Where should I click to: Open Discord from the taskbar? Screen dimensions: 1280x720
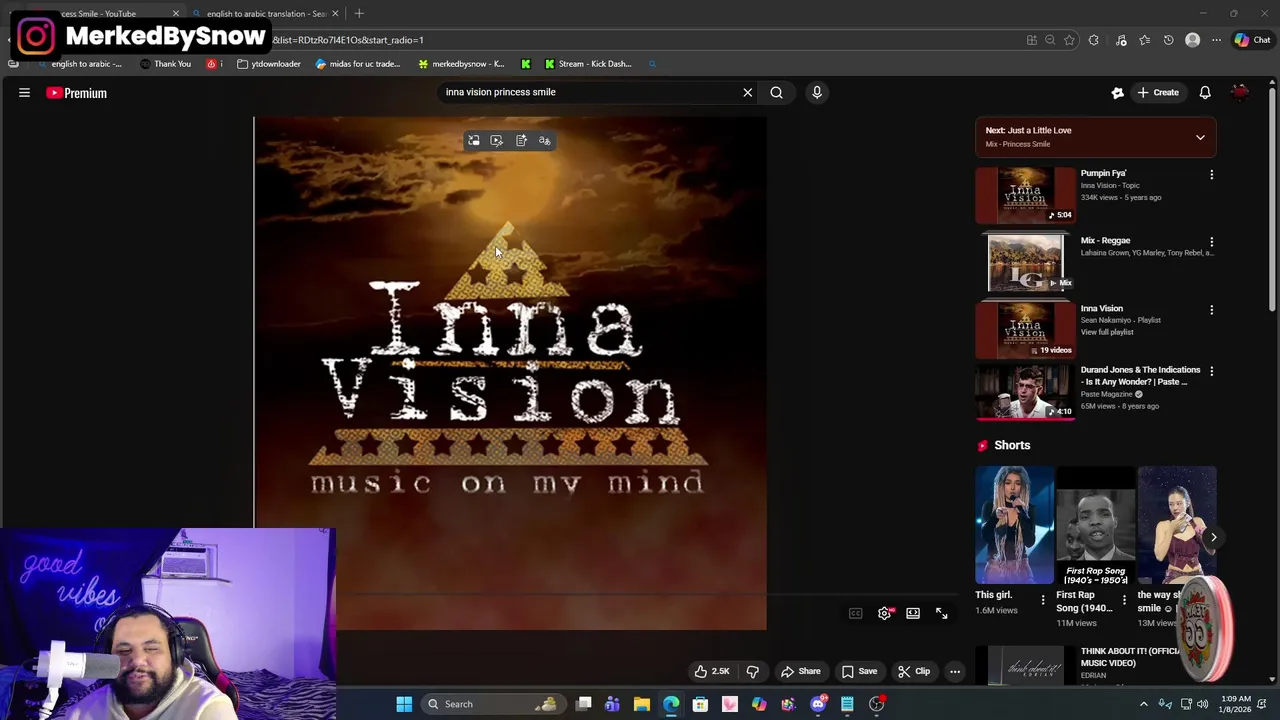coord(818,704)
